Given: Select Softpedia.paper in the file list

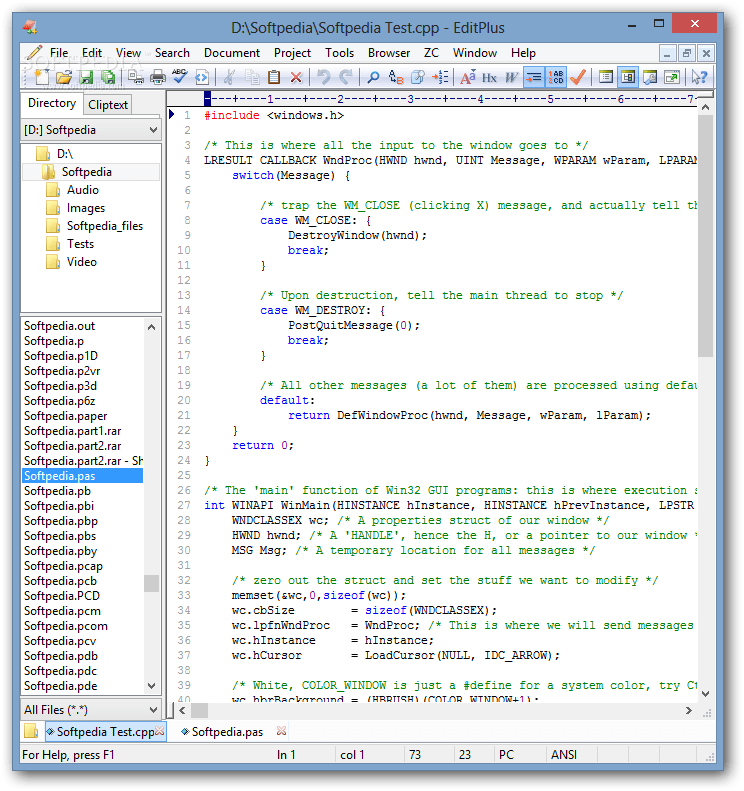Looking at the screenshot, I should [x=66, y=416].
